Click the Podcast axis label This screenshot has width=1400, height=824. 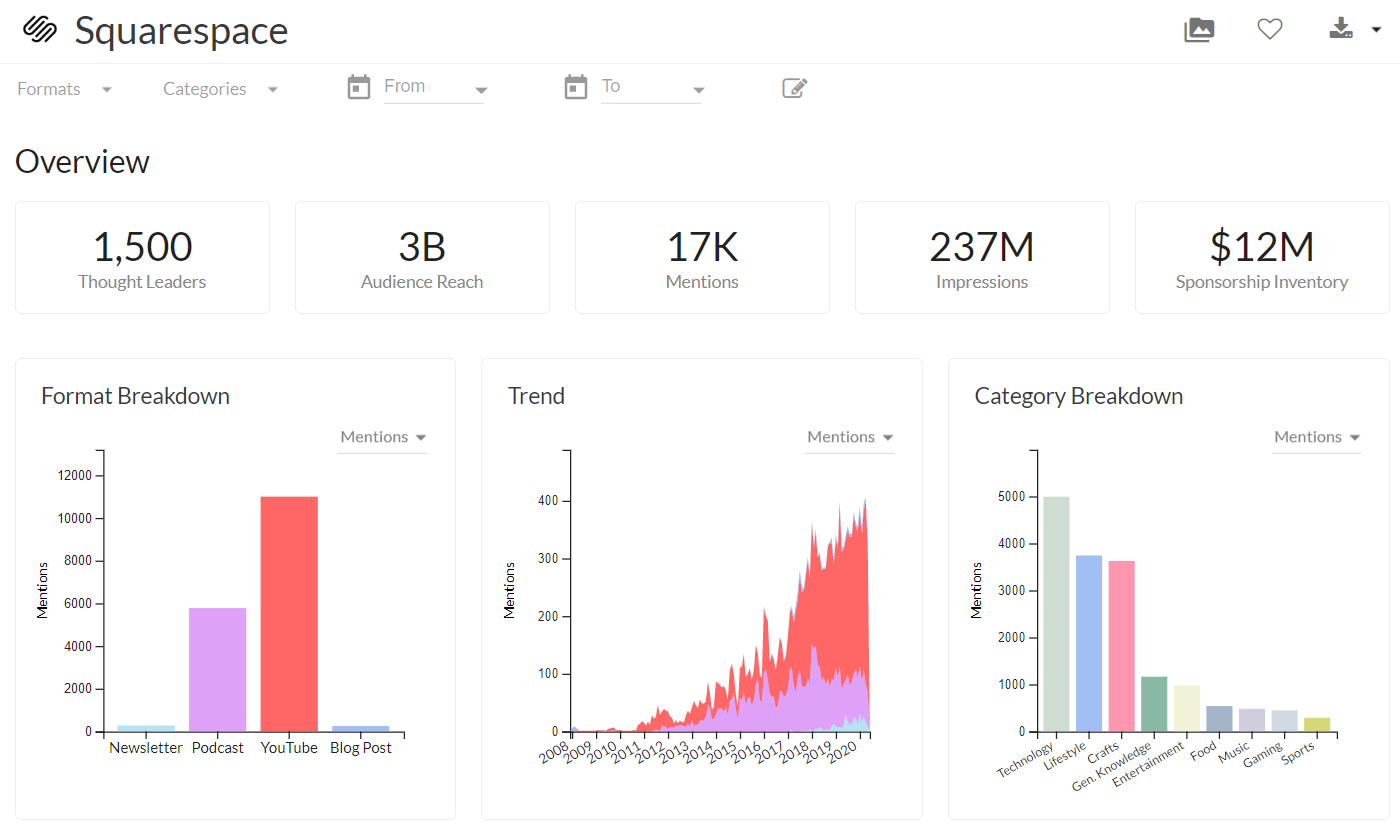coord(218,748)
